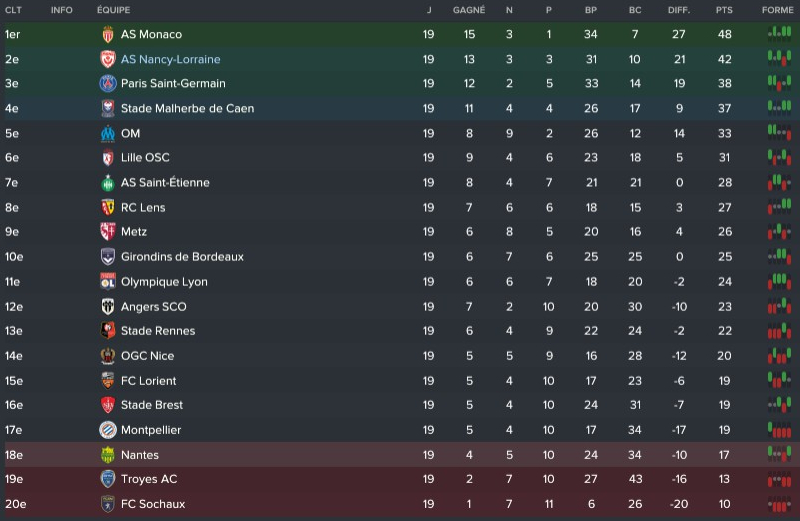
Task: Click the Montpellier club logo
Action: tap(108, 430)
